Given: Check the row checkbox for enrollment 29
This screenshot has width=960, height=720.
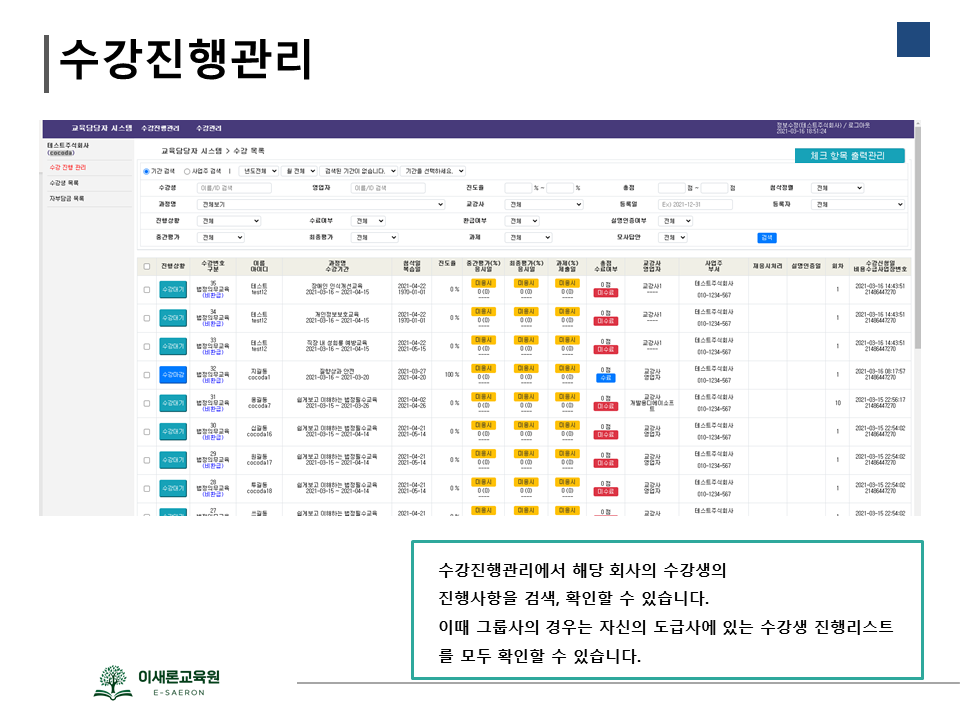Looking at the screenshot, I should [x=146, y=460].
